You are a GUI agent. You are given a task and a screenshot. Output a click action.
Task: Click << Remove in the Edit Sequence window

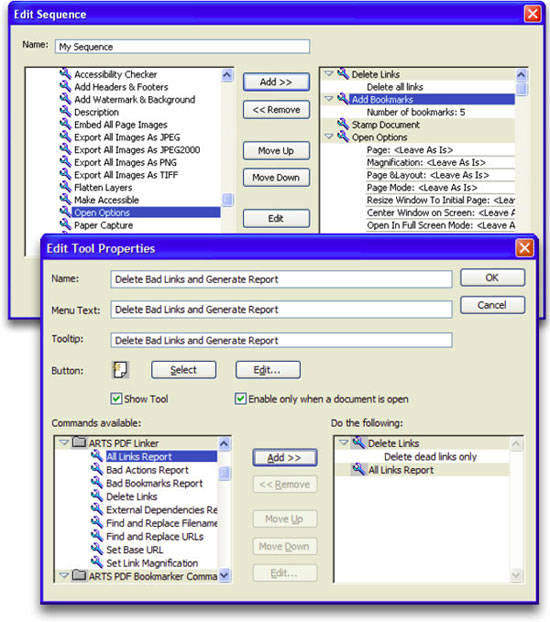[x=276, y=109]
